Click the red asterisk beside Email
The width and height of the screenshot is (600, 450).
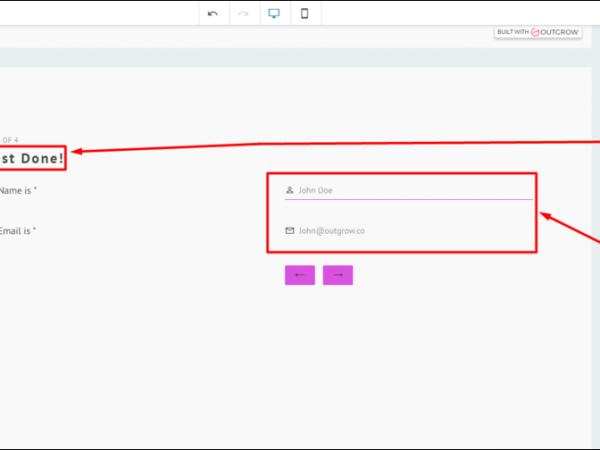click(x=34, y=230)
